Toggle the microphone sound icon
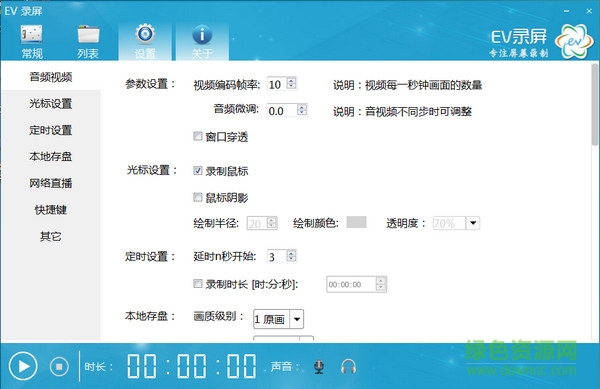600x389 pixels. 319,367
